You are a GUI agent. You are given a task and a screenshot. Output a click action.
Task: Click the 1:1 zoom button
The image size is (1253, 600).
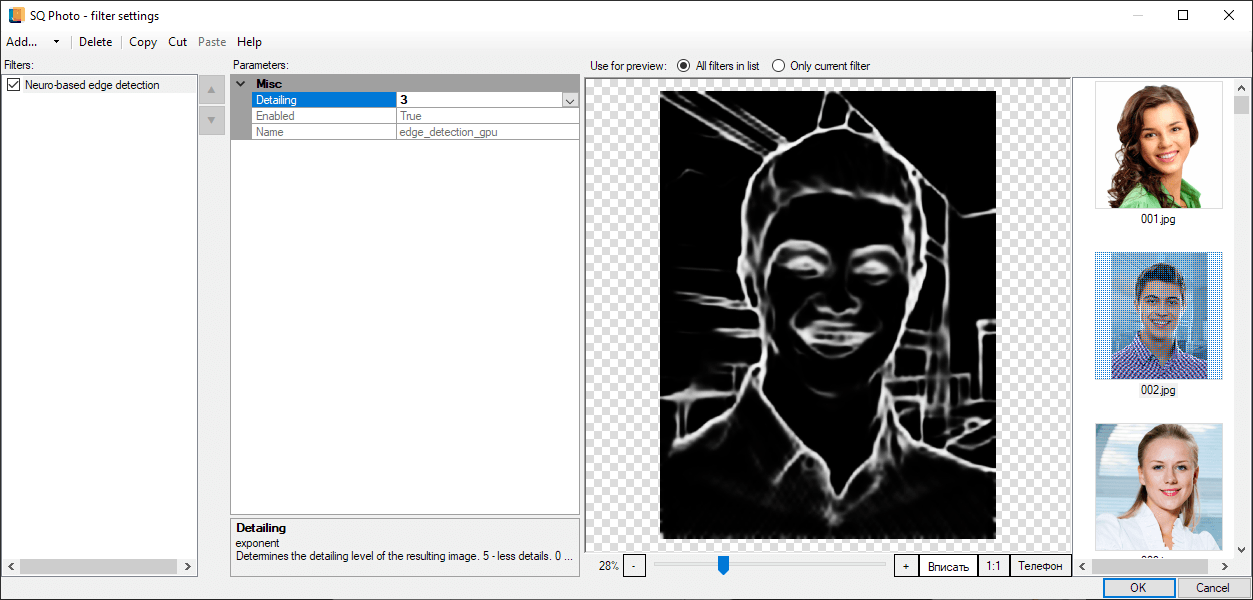[x=993, y=566]
